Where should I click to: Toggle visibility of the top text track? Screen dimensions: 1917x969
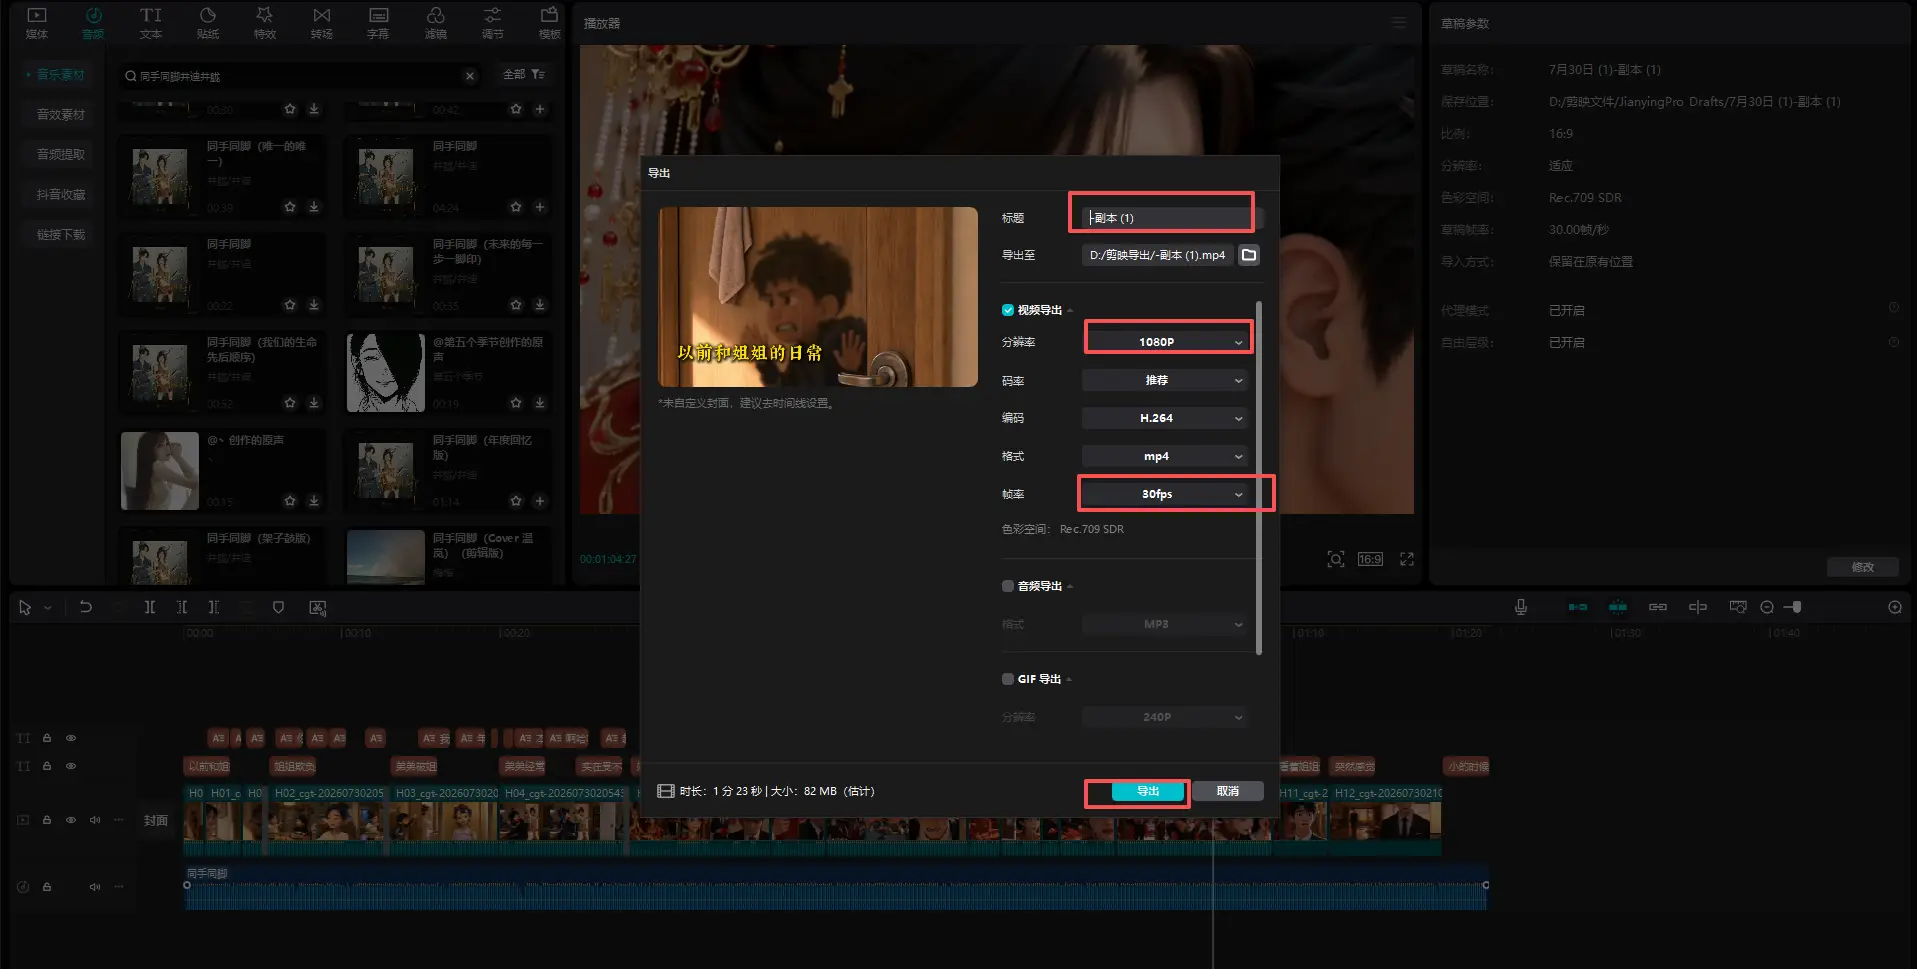(x=71, y=738)
